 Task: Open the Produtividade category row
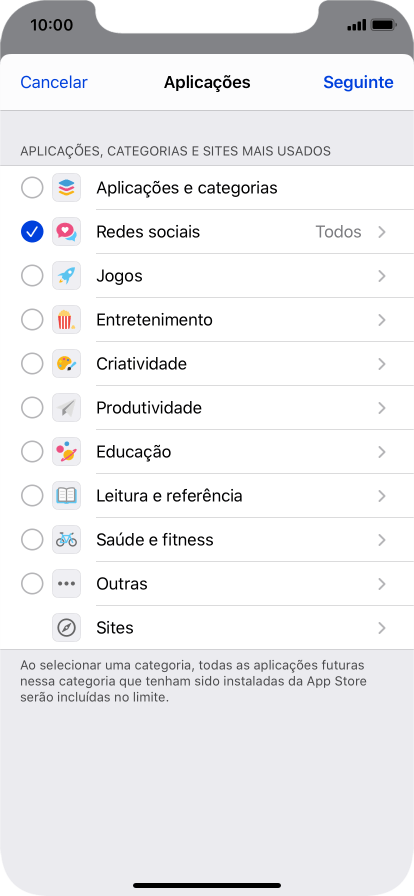tap(207, 408)
